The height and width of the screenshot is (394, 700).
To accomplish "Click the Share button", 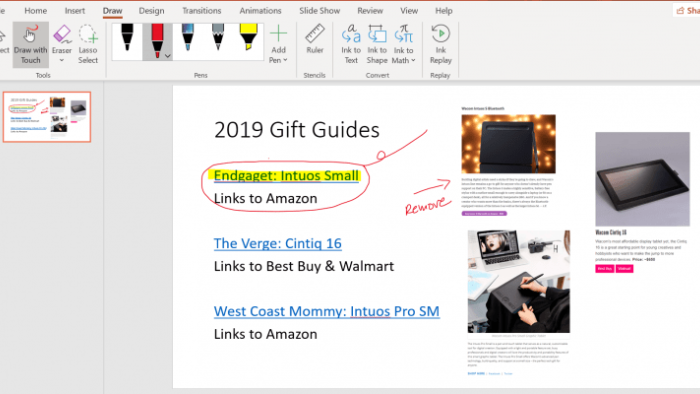I will 687,11.
